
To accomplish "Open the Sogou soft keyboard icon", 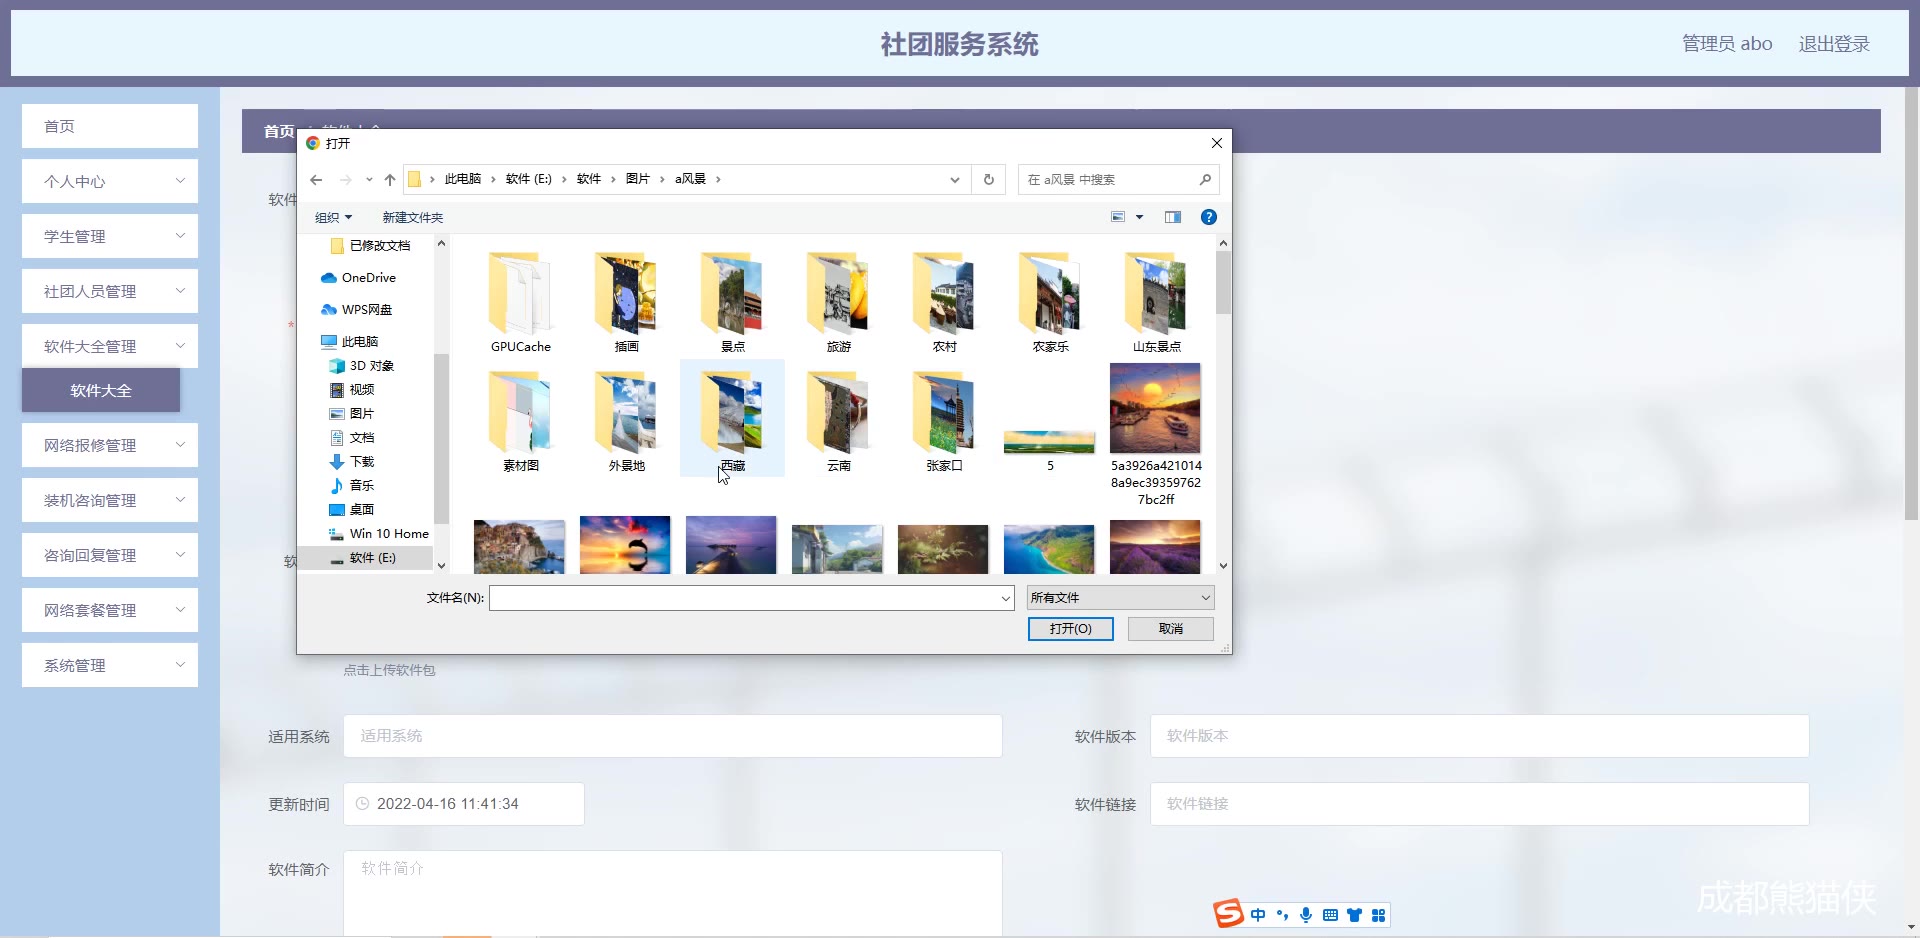I will (1330, 915).
